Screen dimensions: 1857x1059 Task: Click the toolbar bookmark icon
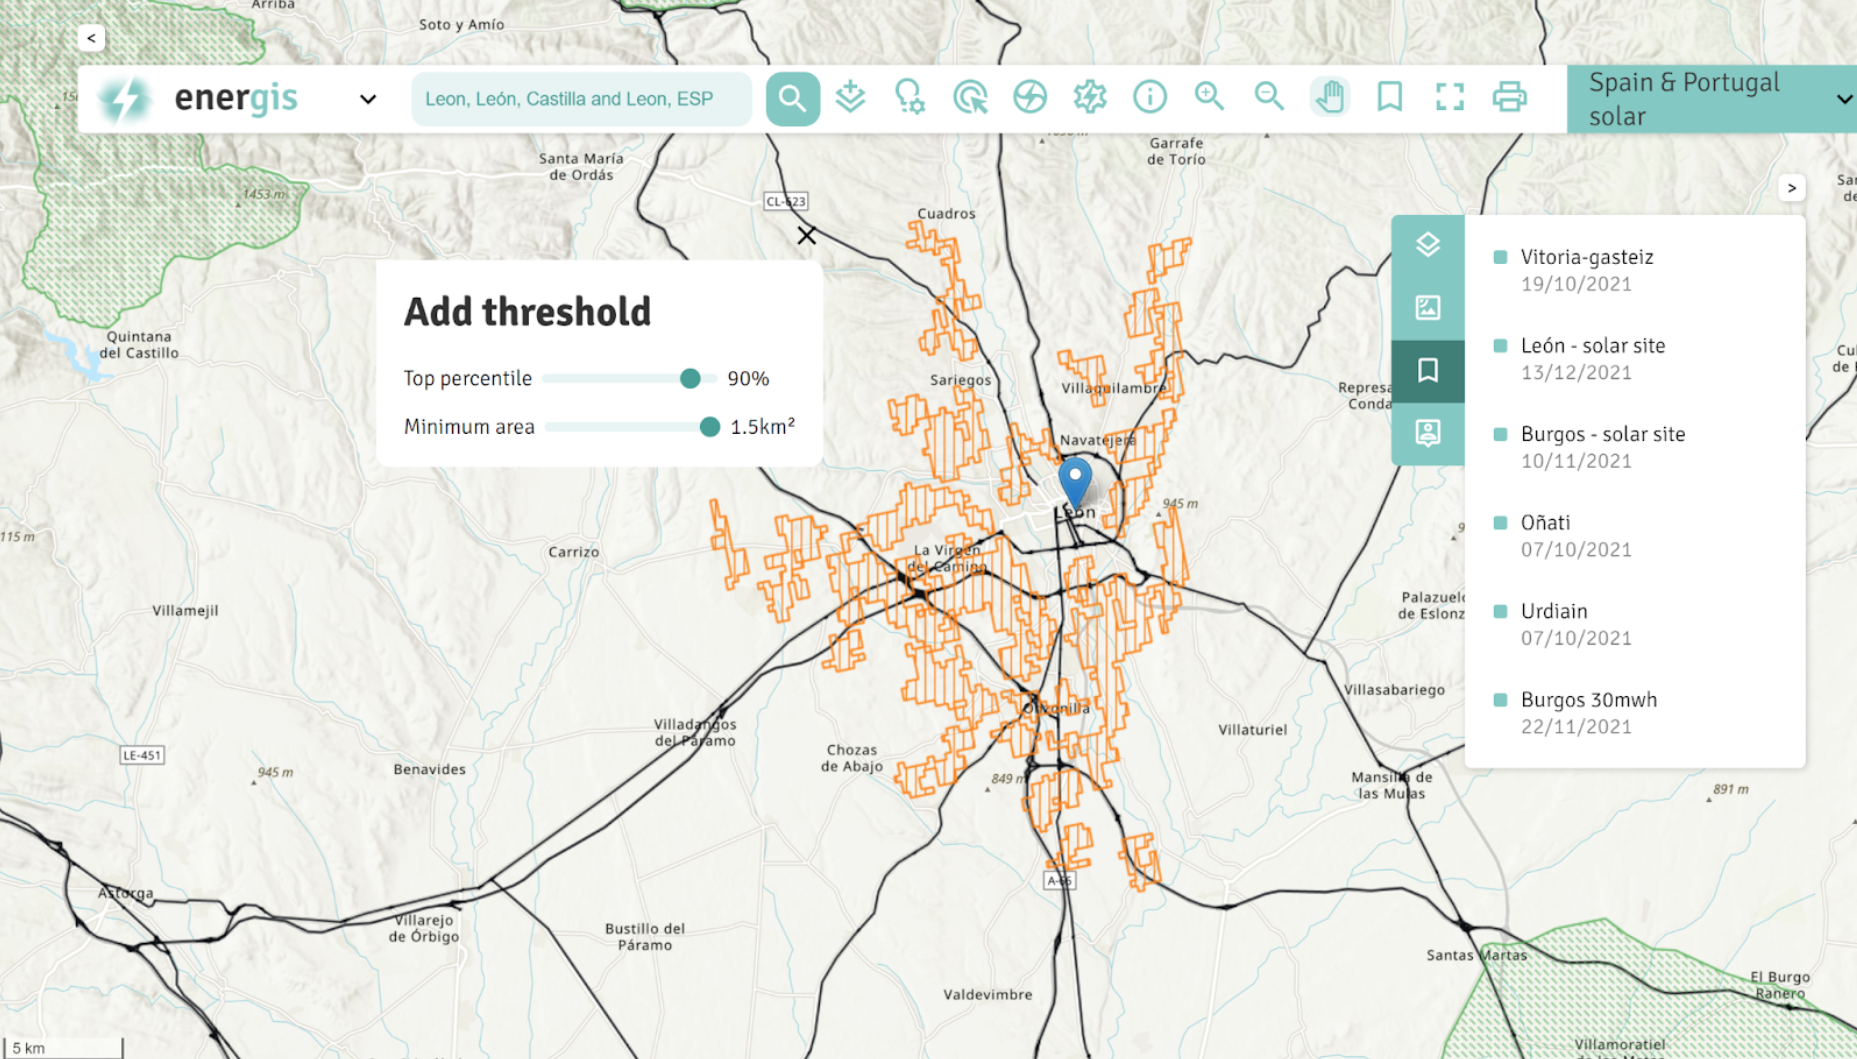[x=1390, y=98]
